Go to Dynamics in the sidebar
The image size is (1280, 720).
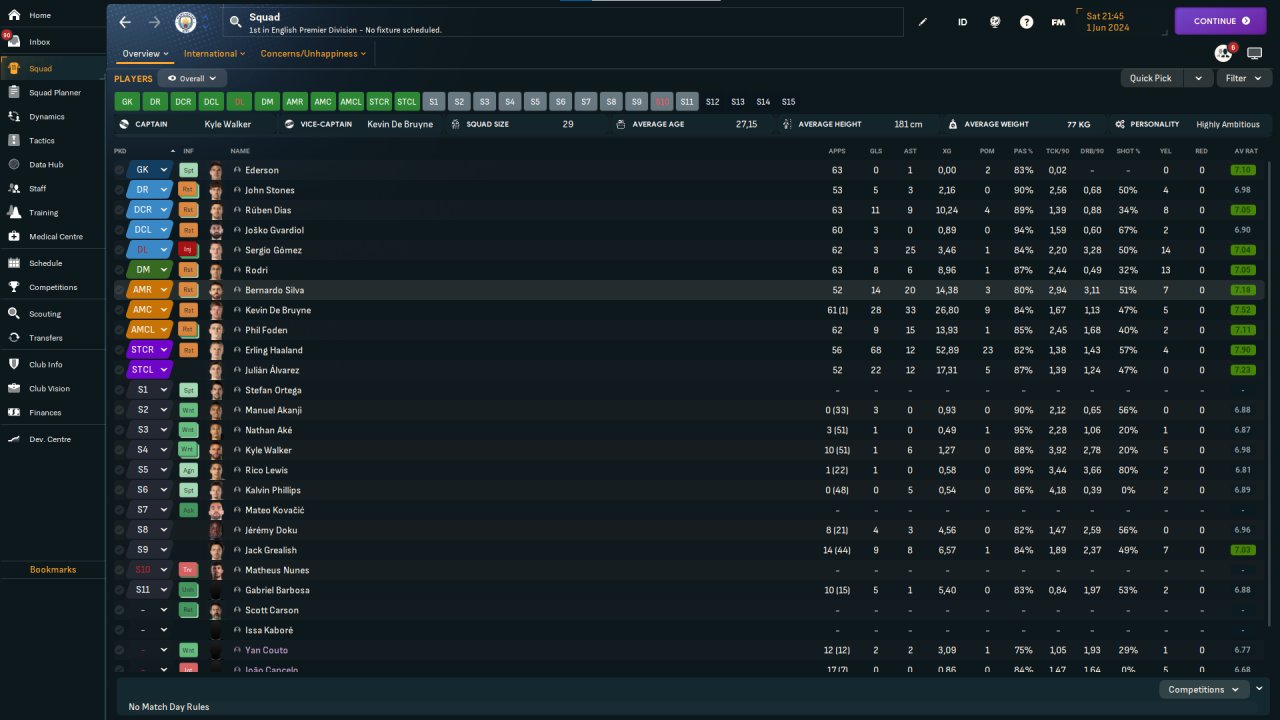47,117
